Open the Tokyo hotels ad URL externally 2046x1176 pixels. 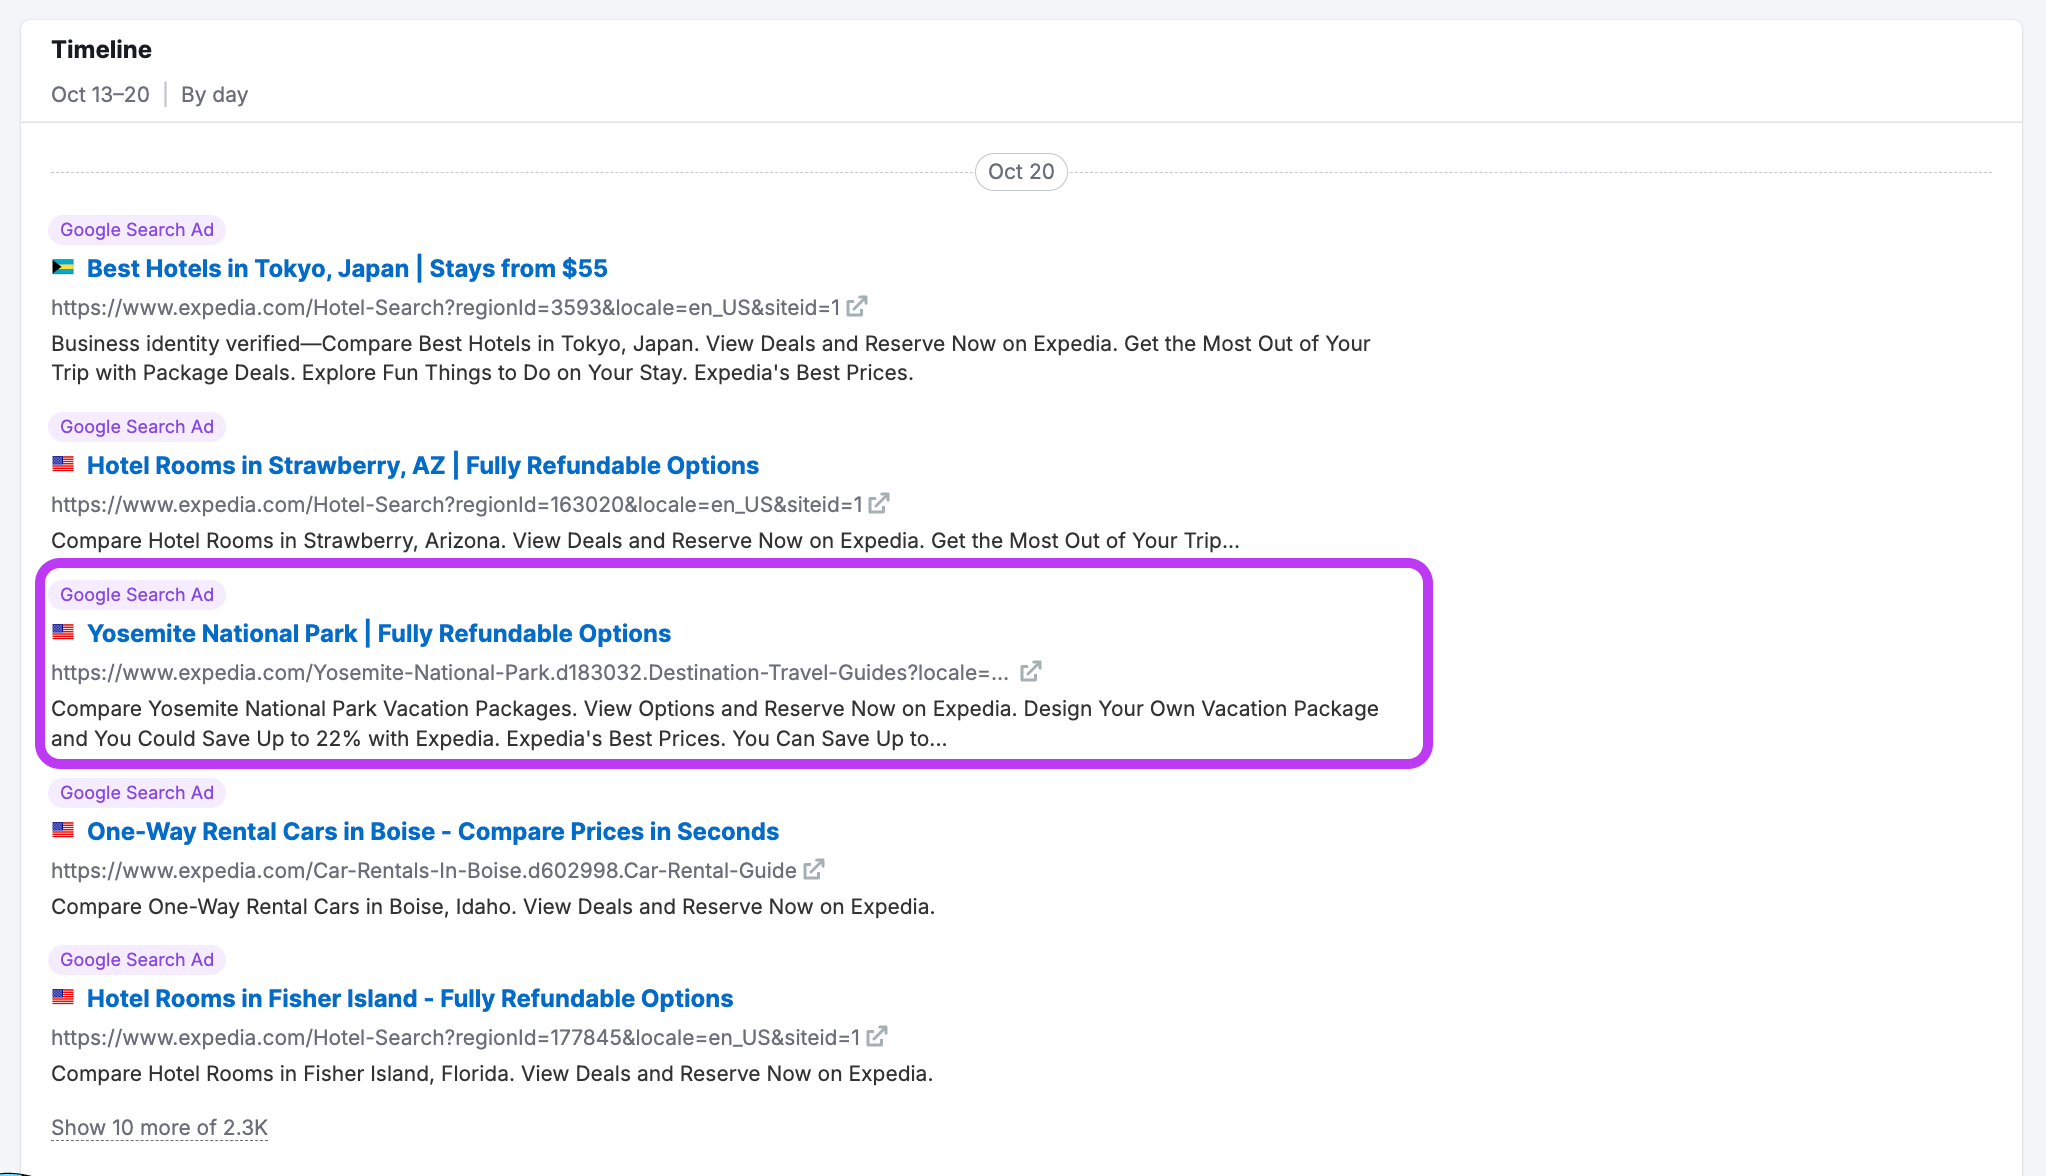(857, 306)
